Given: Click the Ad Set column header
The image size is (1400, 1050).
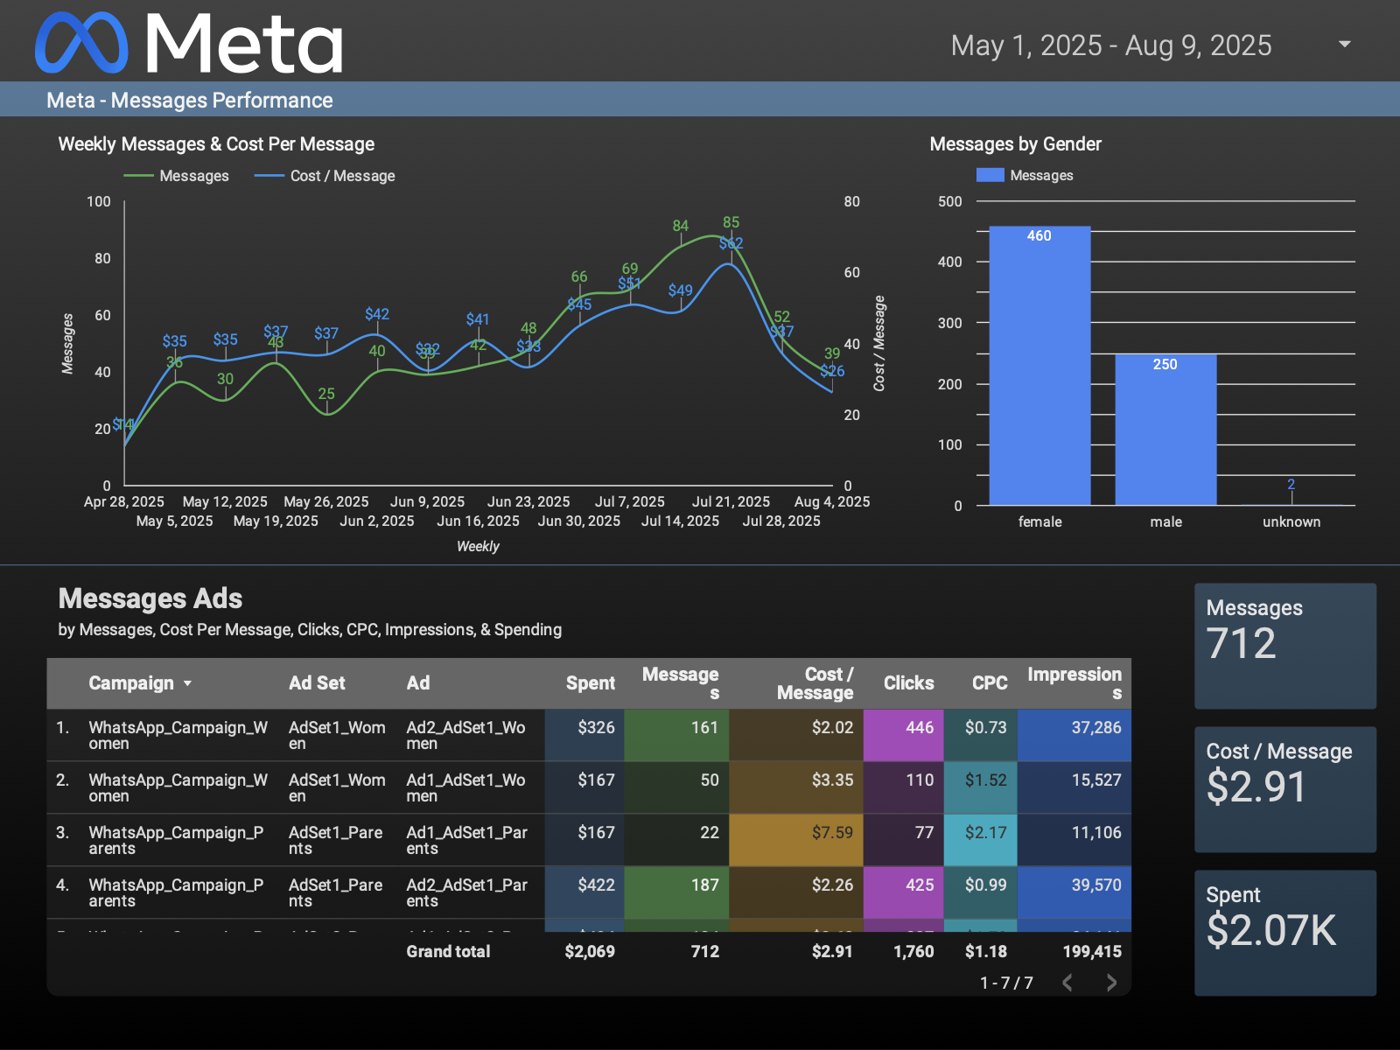Looking at the screenshot, I should click(317, 684).
